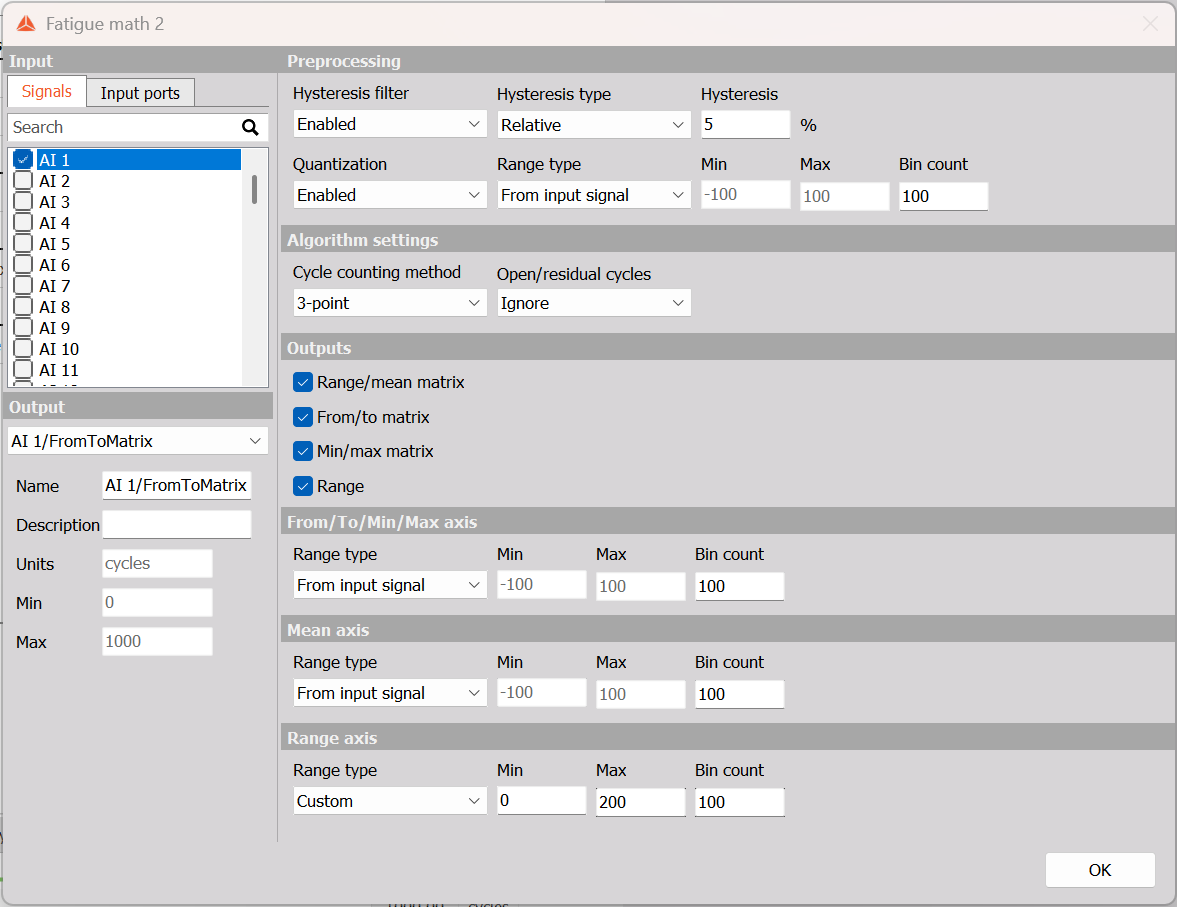Click the output Max field showing 1000
This screenshot has height=907, width=1177.
click(x=157, y=641)
